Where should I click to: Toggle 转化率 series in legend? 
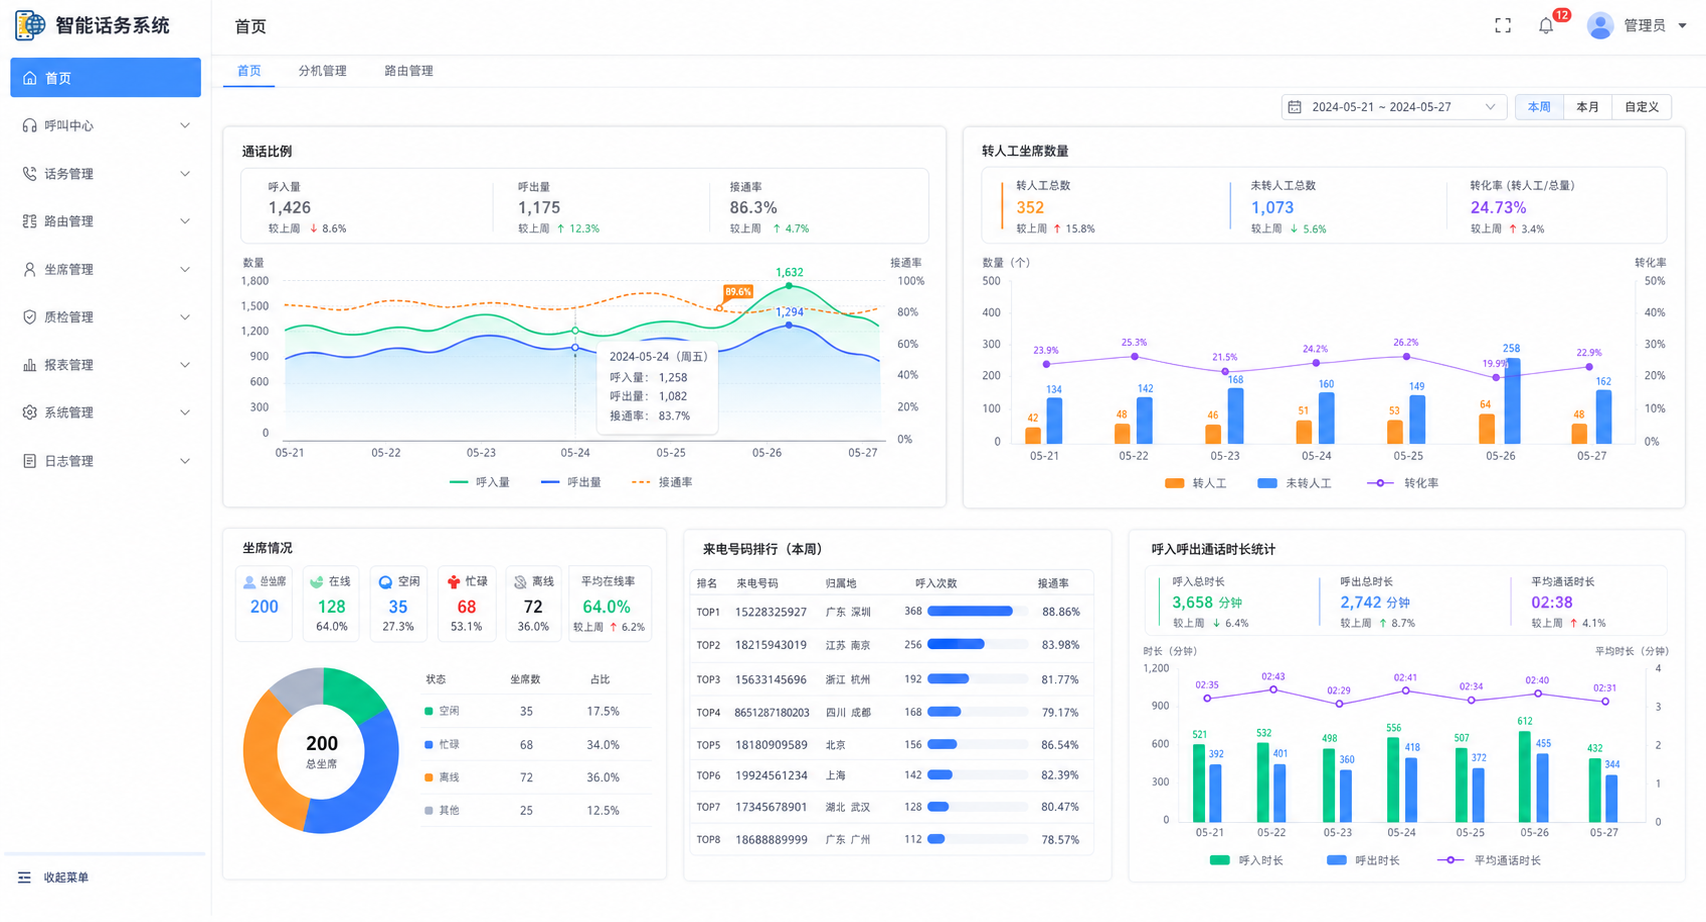coord(1402,483)
